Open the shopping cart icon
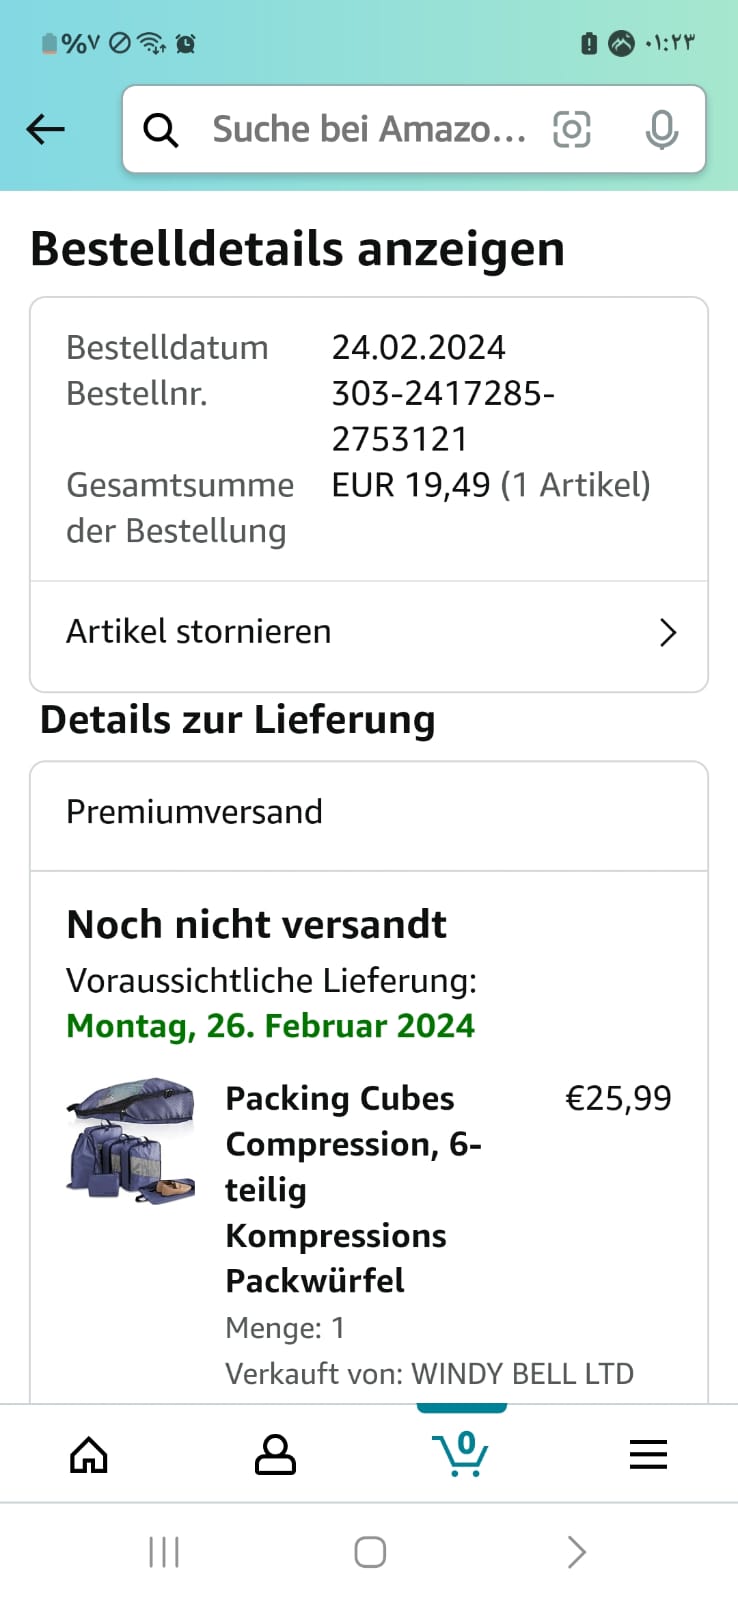Image resolution: width=738 pixels, height=1600 pixels. (x=461, y=1454)
